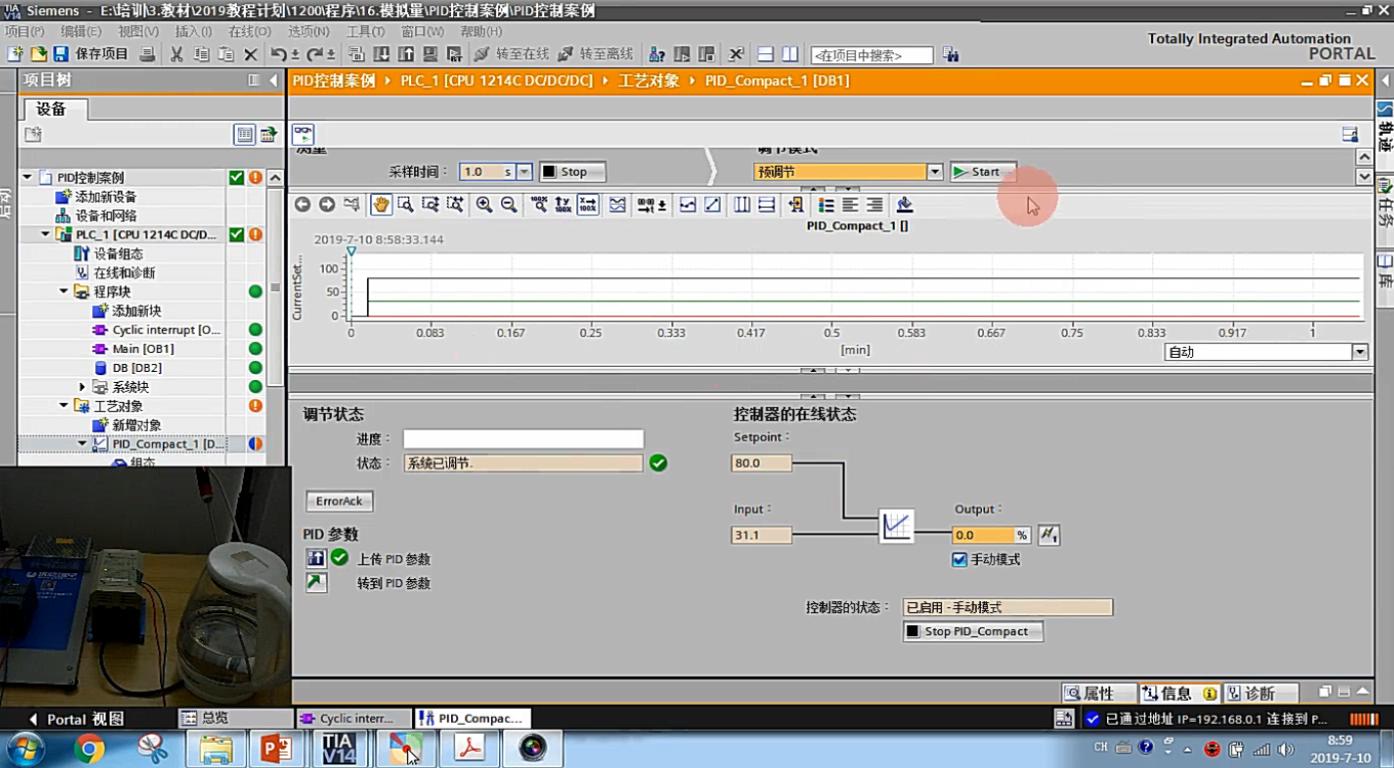1394x768 pixels.
Task: Open the sampling time unit dropdown
Action: (524, 172)
